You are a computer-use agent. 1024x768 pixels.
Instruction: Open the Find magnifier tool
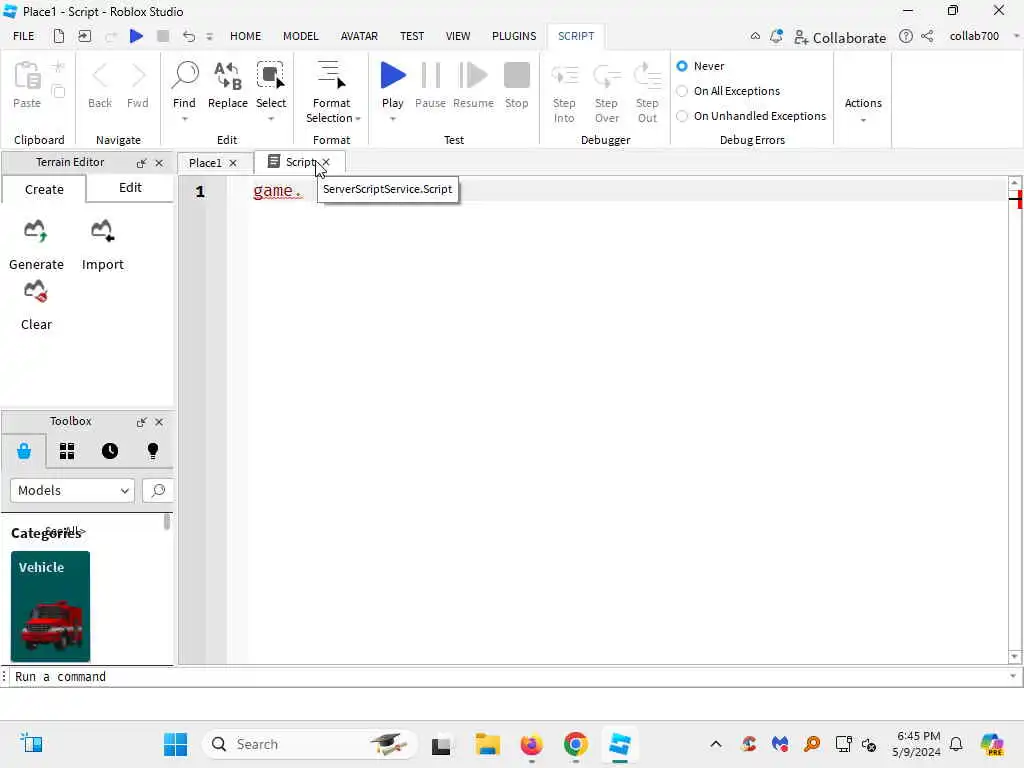185,76
